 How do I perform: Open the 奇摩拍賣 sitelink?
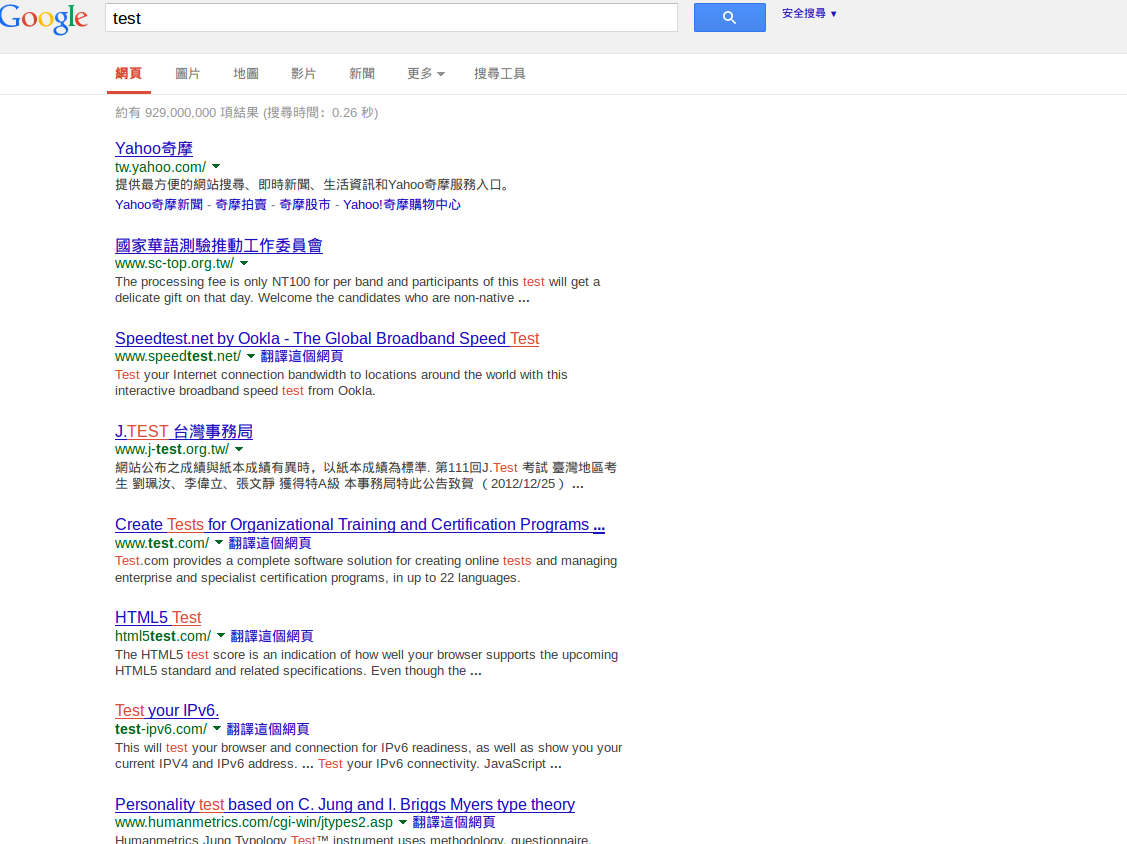(x=241, y=204)
